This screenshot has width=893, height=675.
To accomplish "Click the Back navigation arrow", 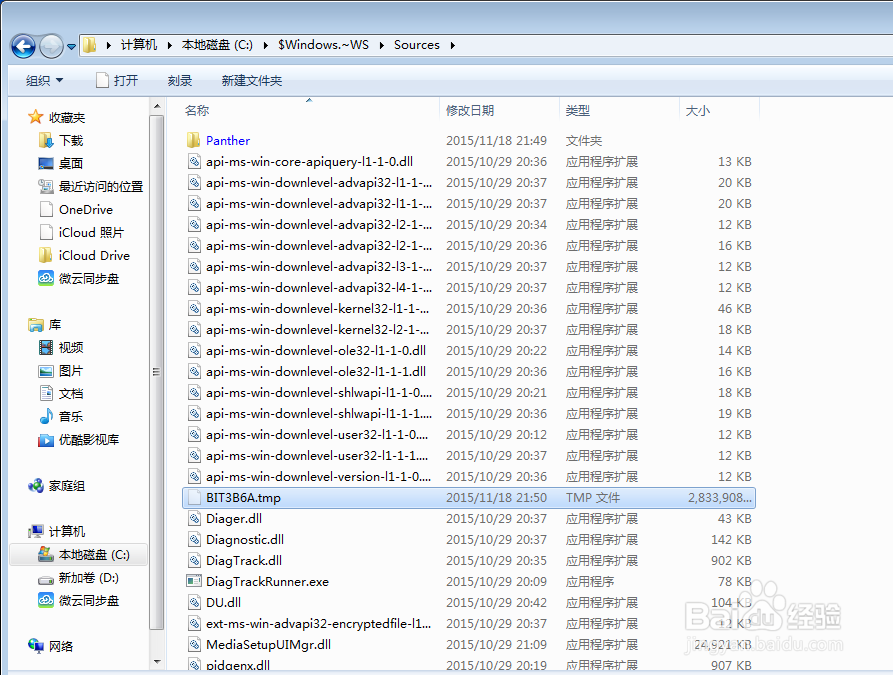I will point(22,45).
